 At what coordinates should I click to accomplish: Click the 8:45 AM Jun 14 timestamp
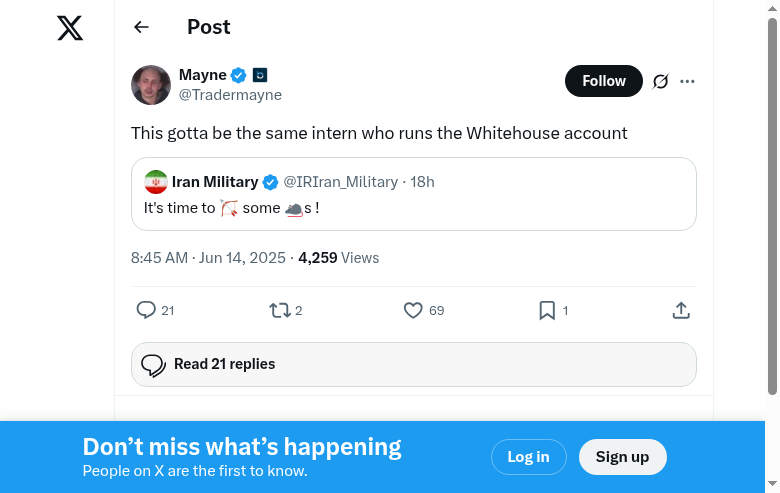tap(209, 258)
